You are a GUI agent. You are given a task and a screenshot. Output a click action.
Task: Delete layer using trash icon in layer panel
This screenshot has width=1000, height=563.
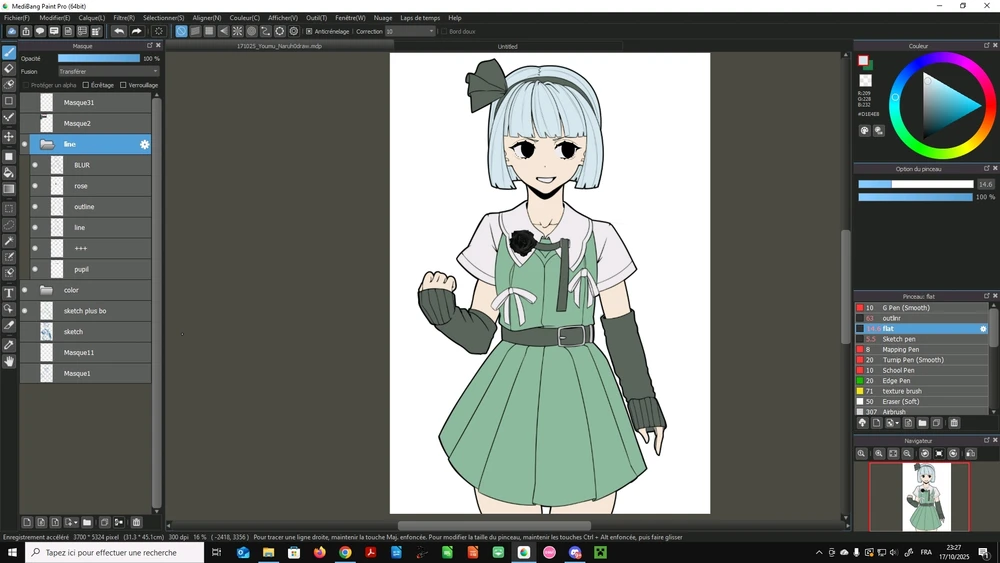[x=136, y=522]
